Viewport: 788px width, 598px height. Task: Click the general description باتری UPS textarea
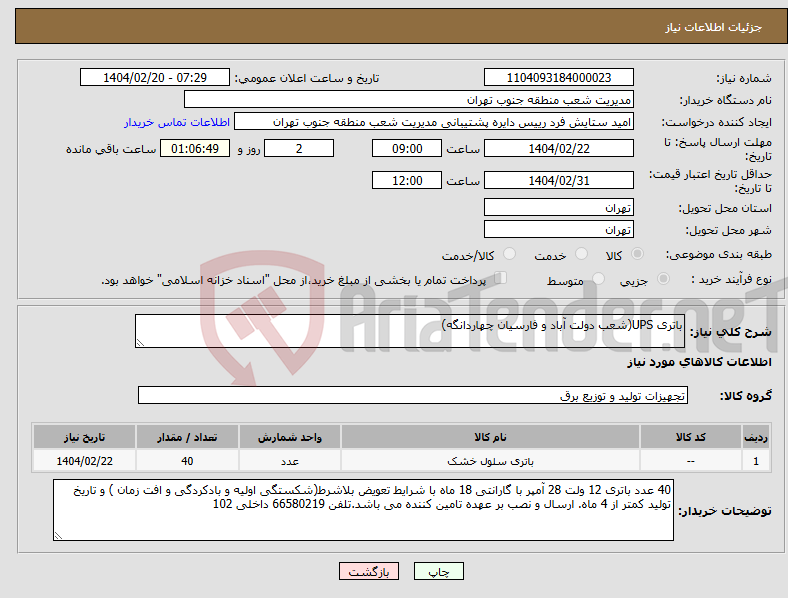click(x=410, y=331)
